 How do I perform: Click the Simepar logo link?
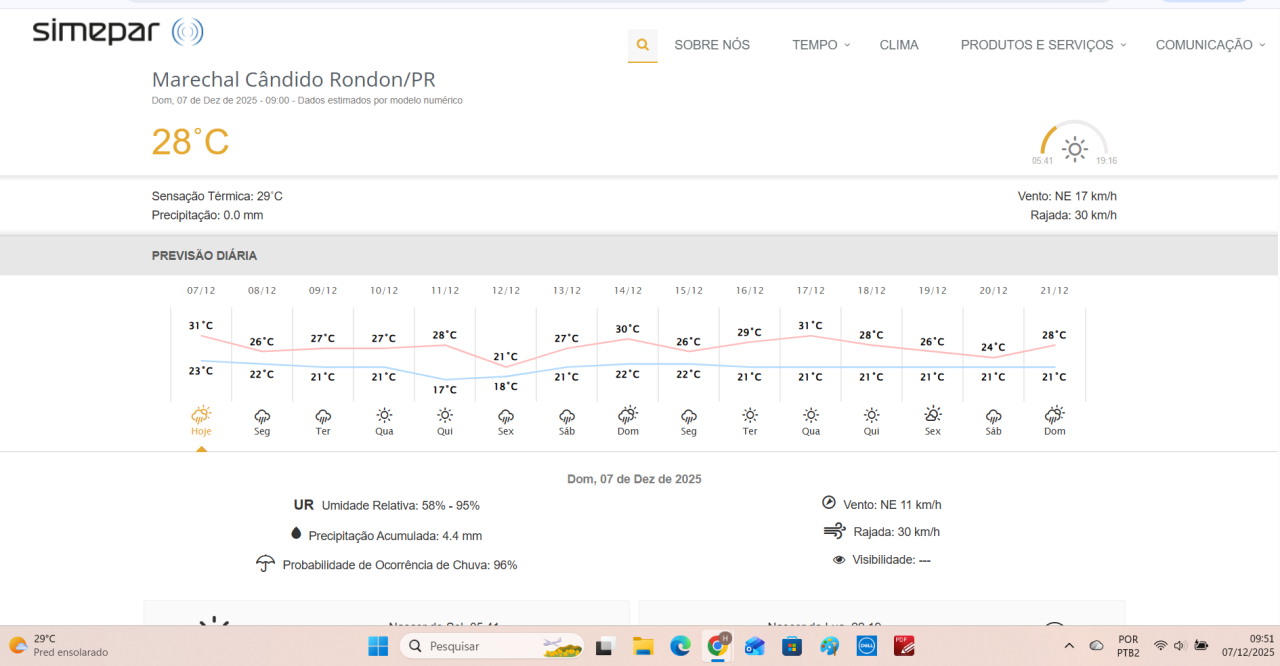click(117, 32)
